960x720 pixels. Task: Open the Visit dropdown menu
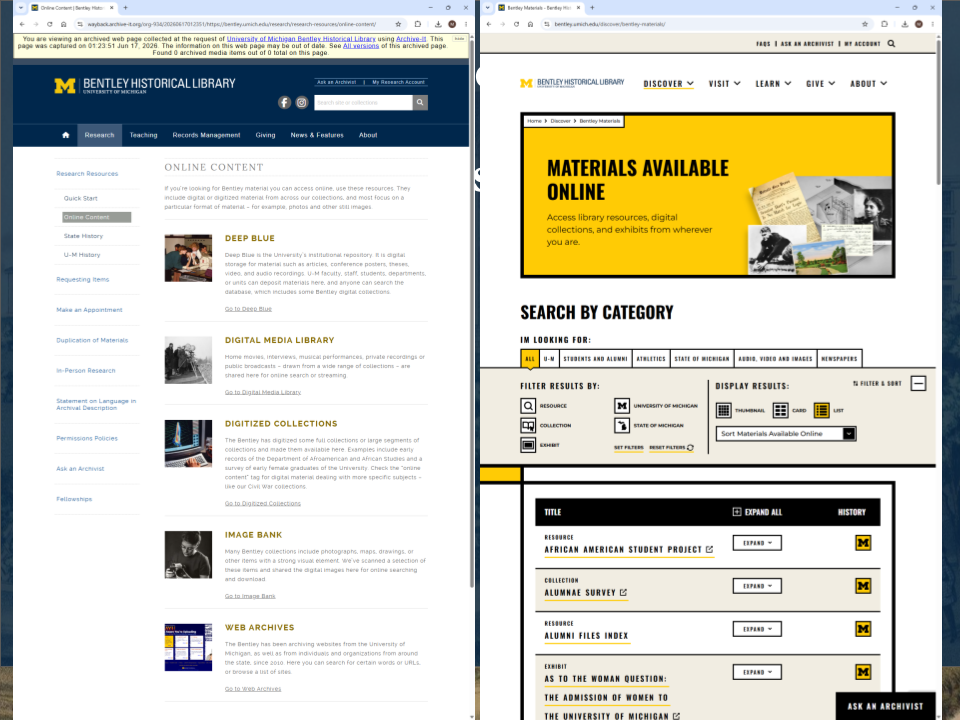[724, 84]
